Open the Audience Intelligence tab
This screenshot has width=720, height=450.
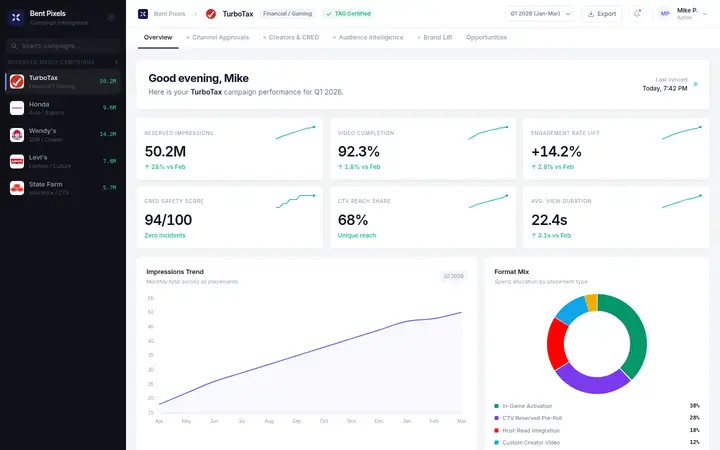pyautogui.click(x=368, y=38)
